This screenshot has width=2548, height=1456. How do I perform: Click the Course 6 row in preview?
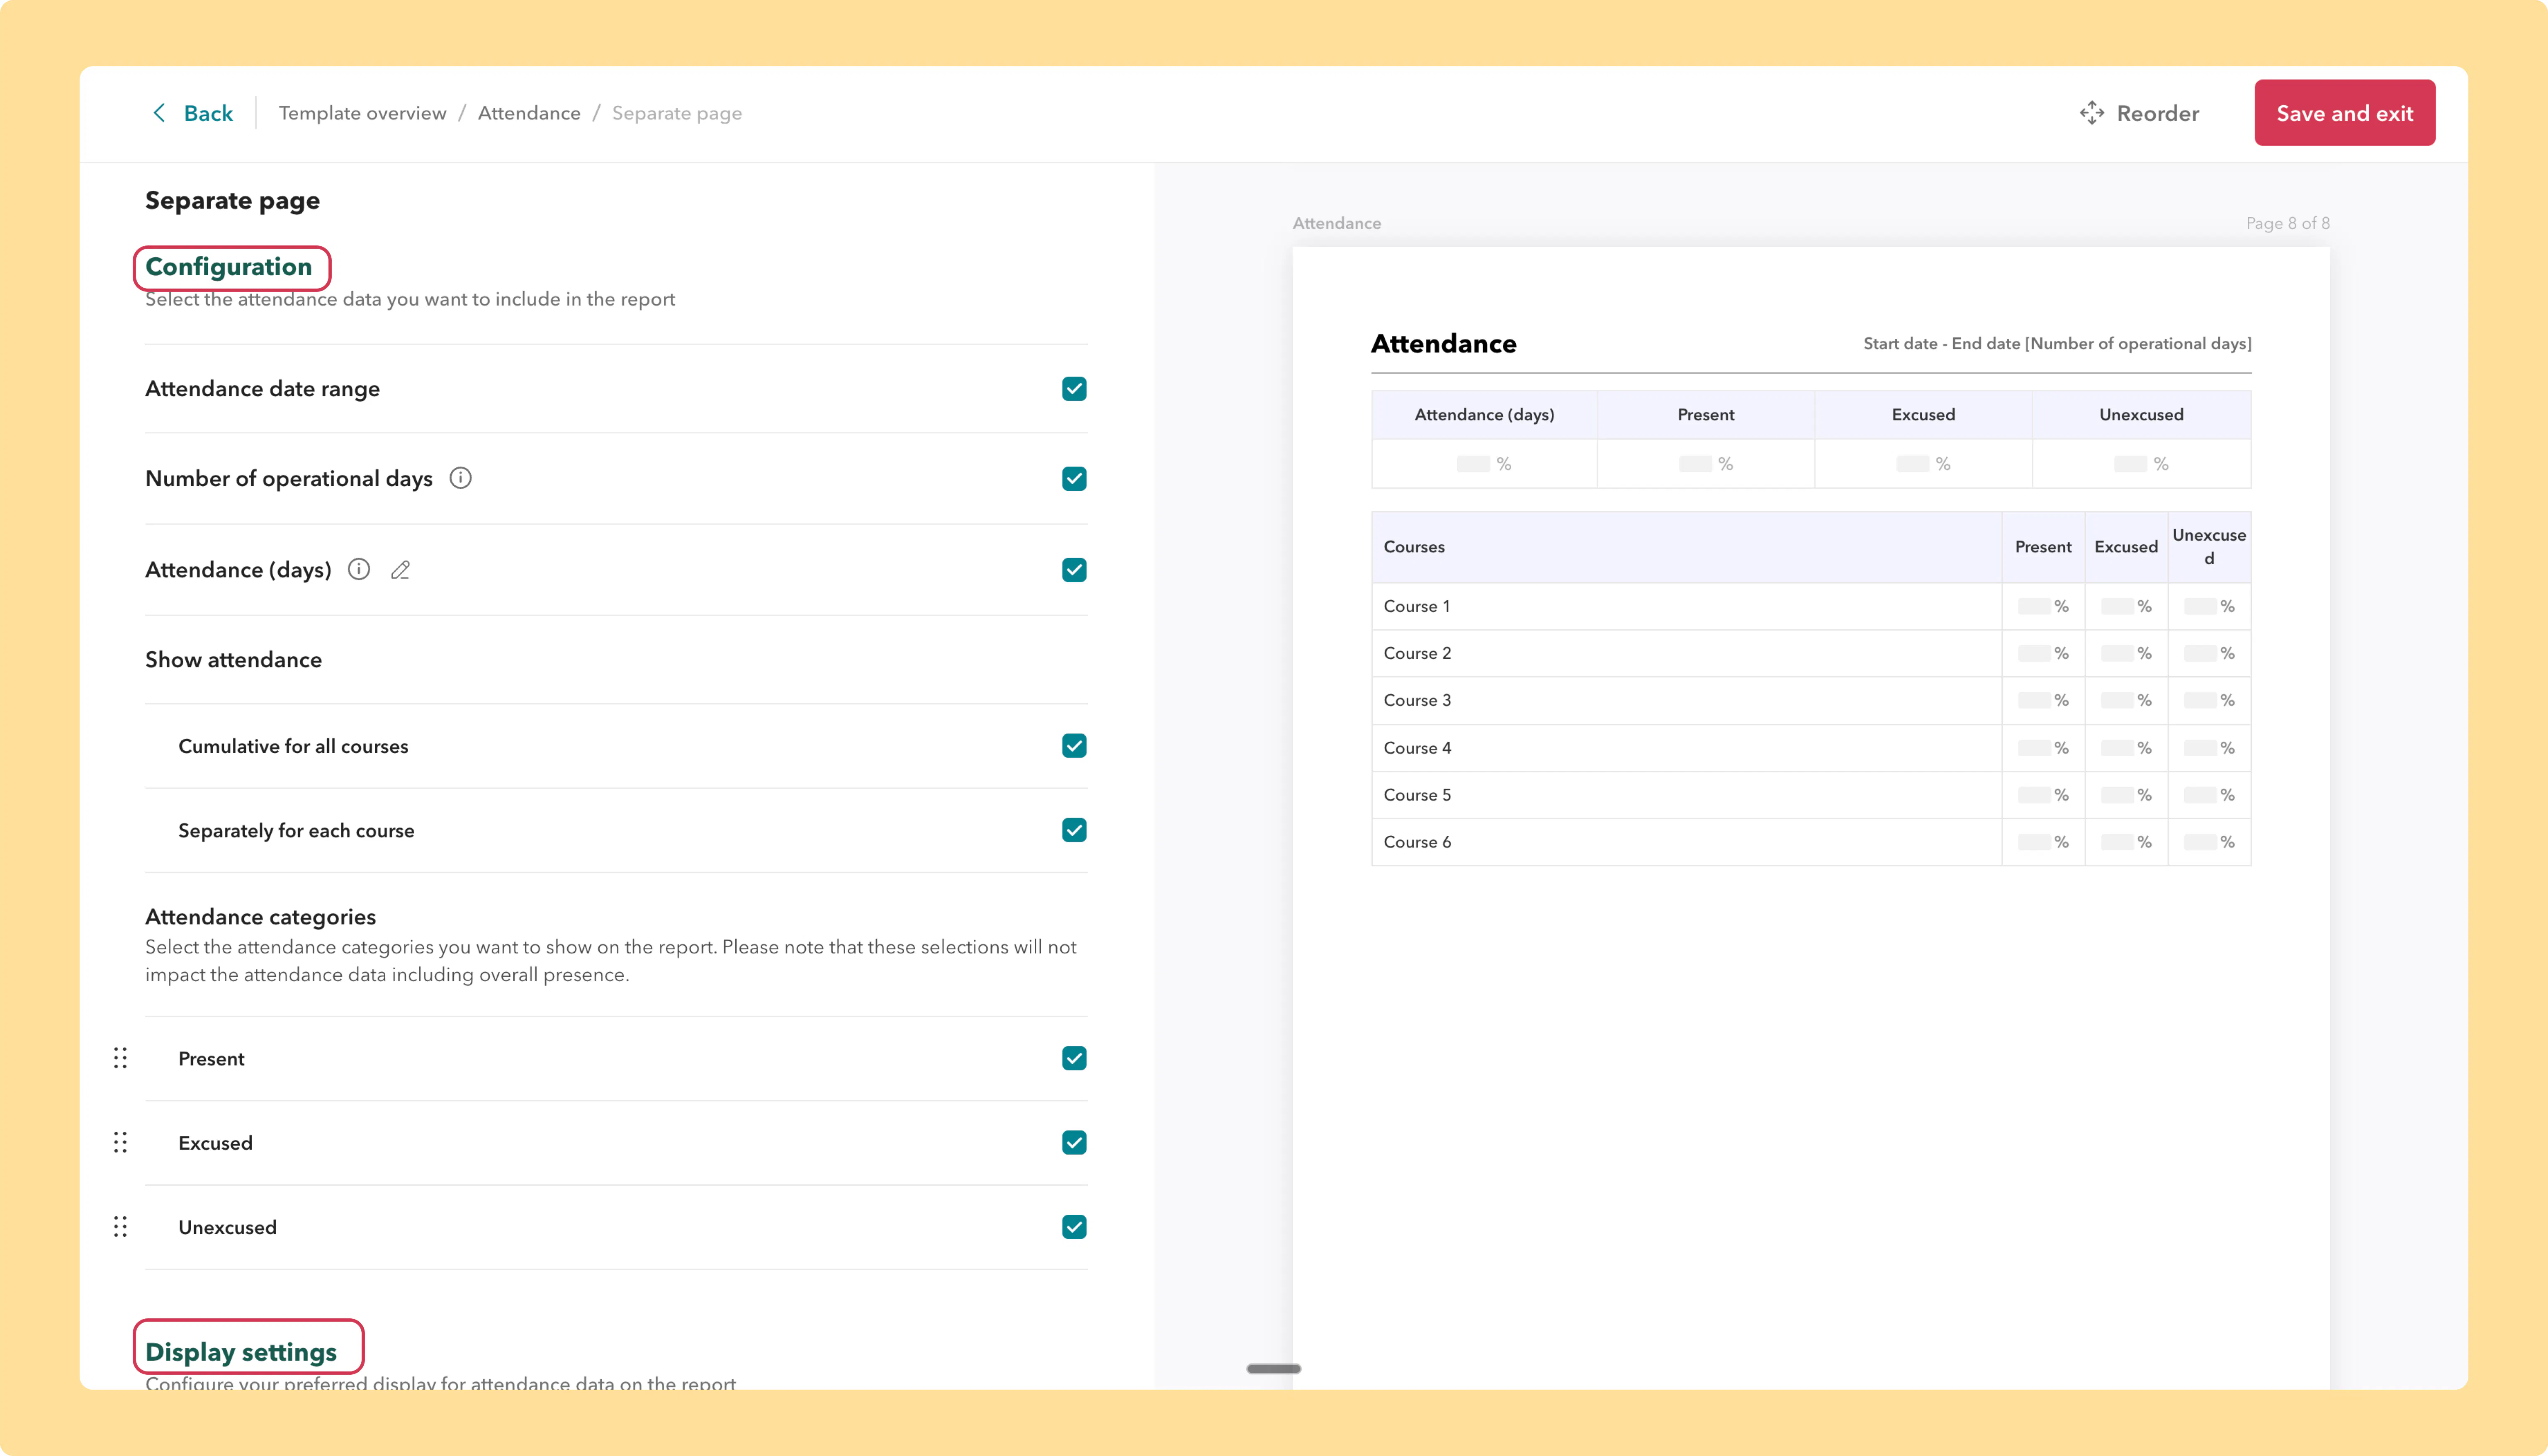(1811, 842)
